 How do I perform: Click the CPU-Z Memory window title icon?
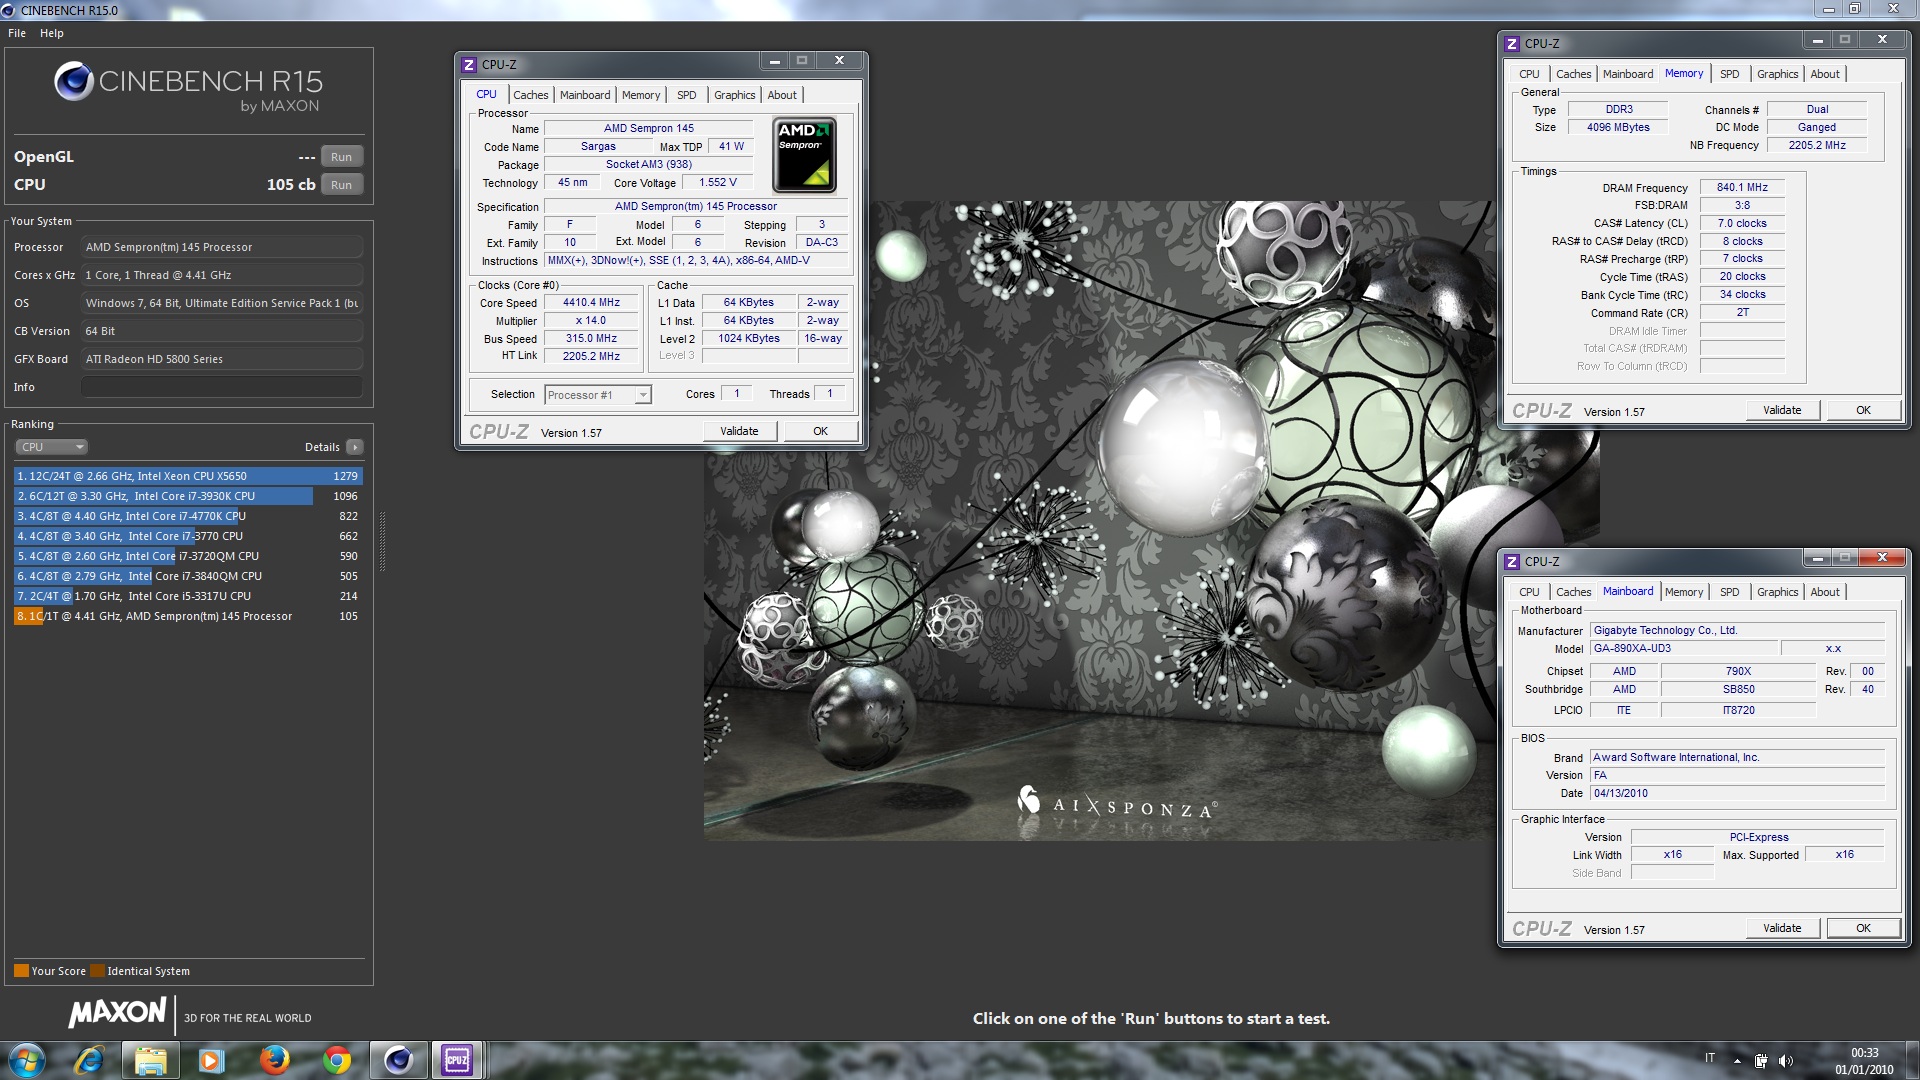point(1512,44)
